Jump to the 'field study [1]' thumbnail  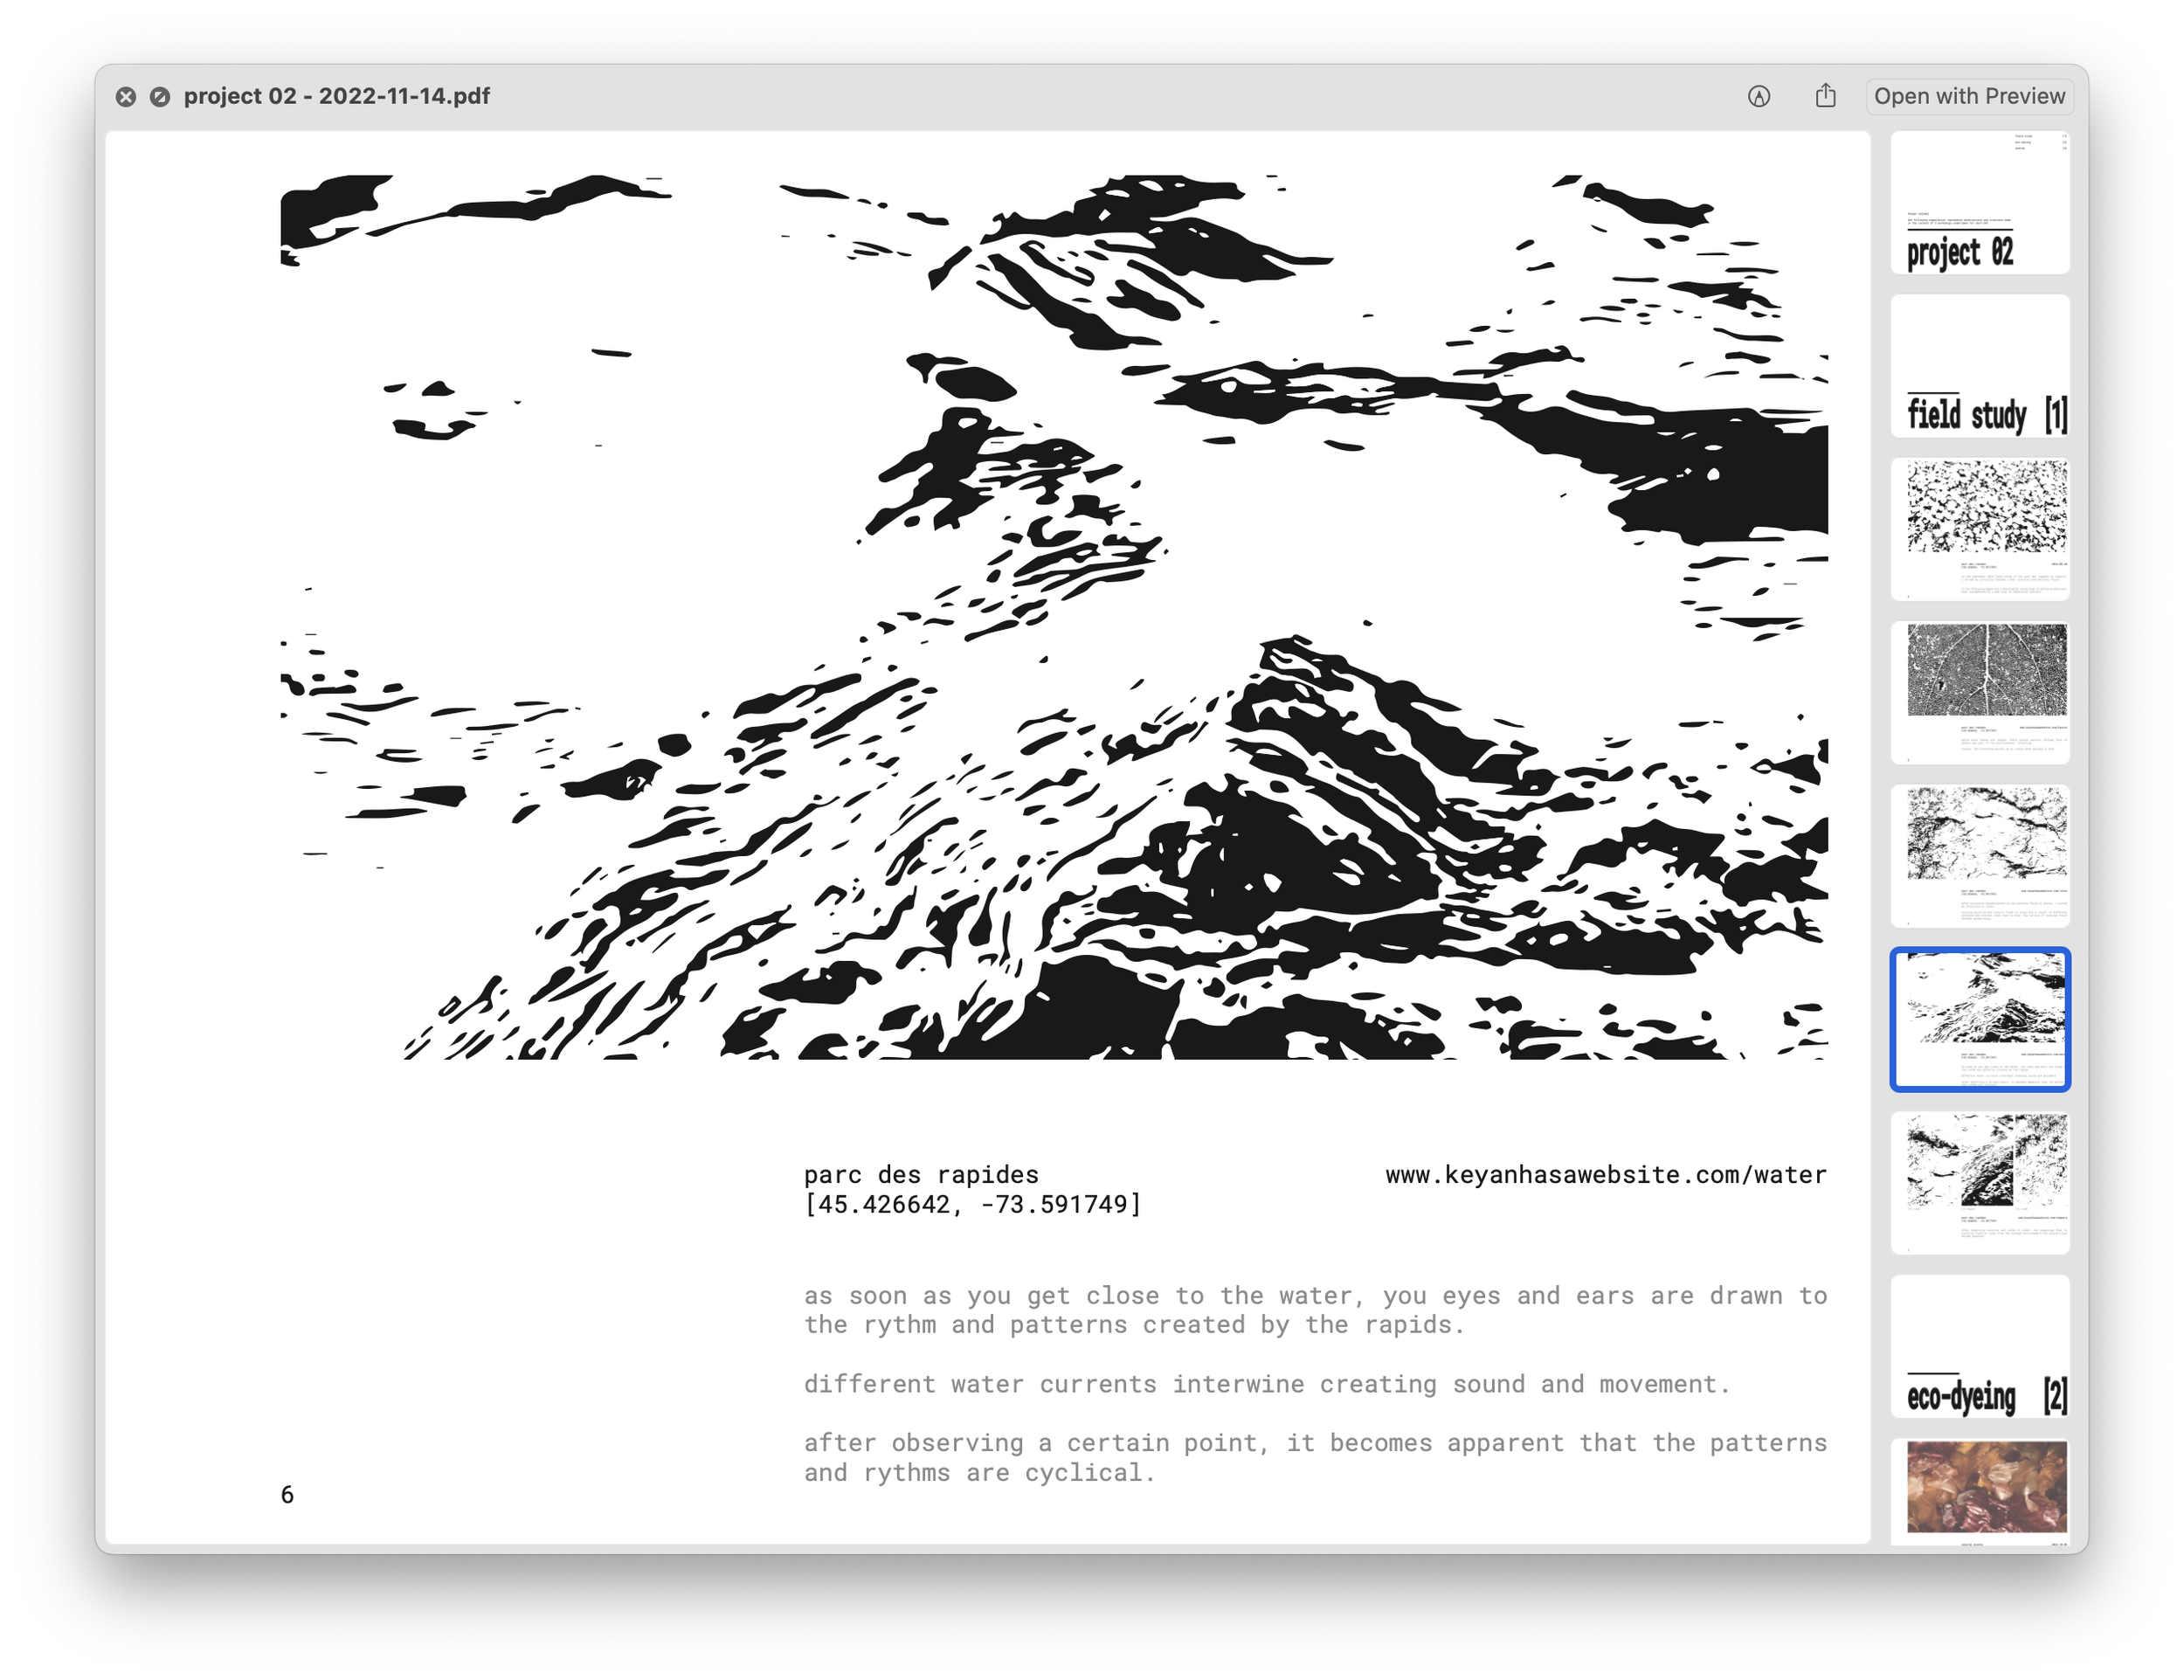[1980, 366]
